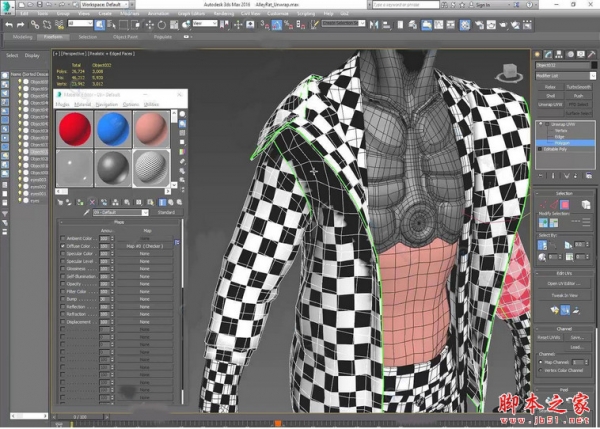
Task: Open the Hierarchy command panel tab
Action: point(559,53)
